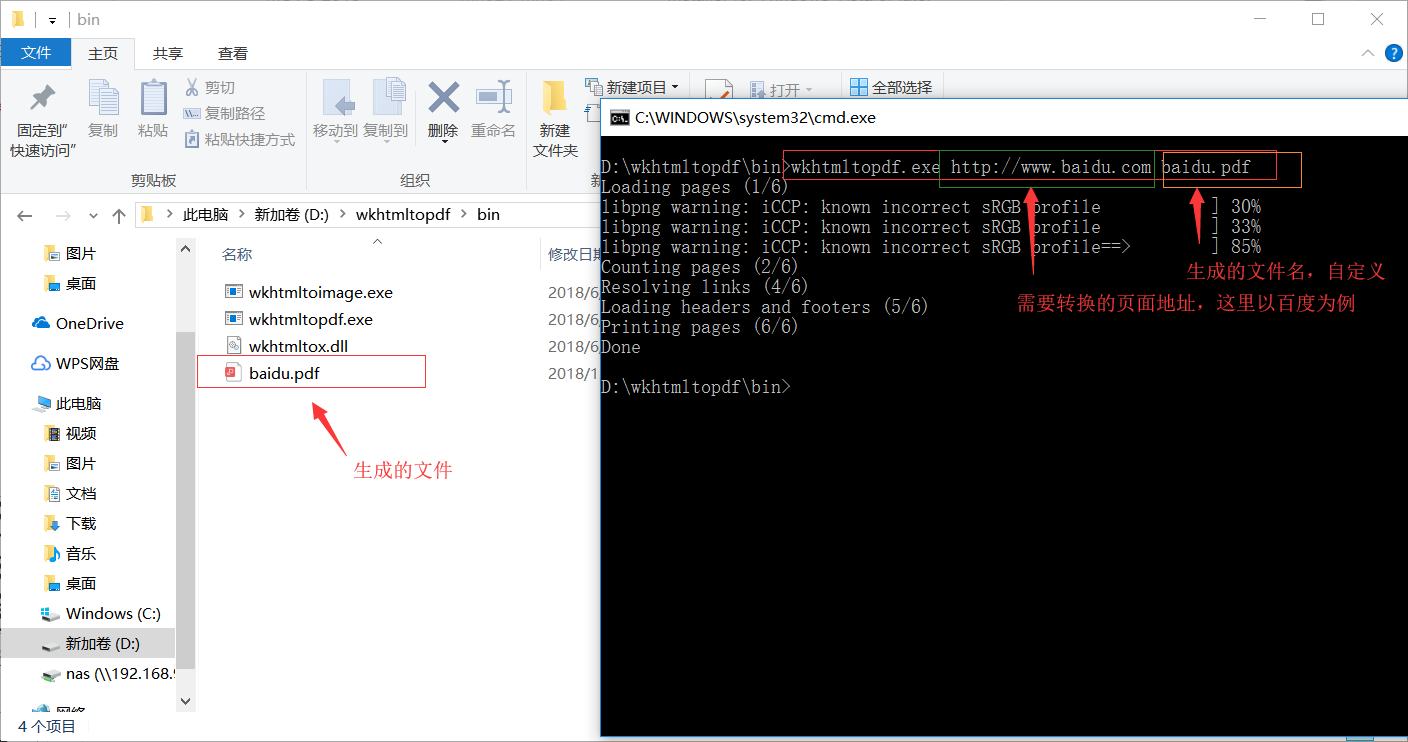Select the file named wkhtmltox.dll
Screen dimensions: 1408x742
coord(298,346)
